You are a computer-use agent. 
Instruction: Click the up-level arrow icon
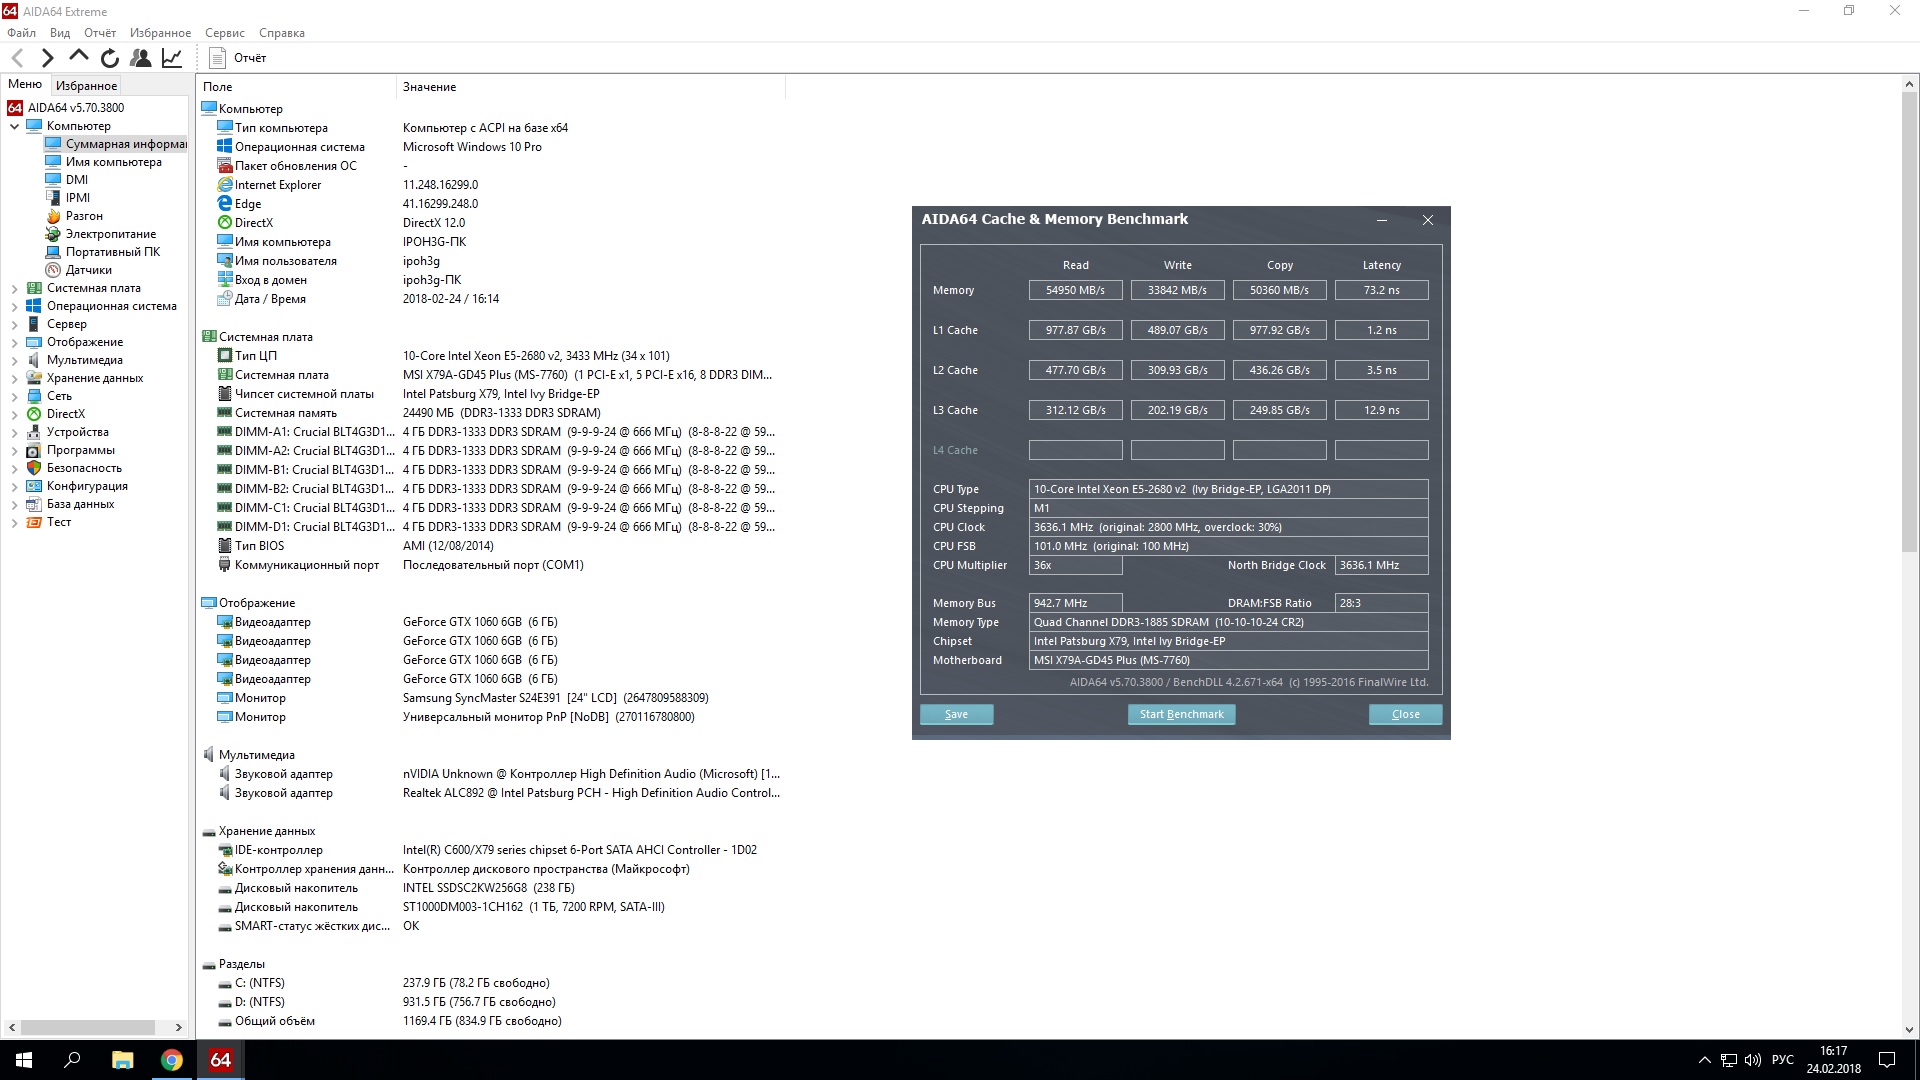[79, 57]
